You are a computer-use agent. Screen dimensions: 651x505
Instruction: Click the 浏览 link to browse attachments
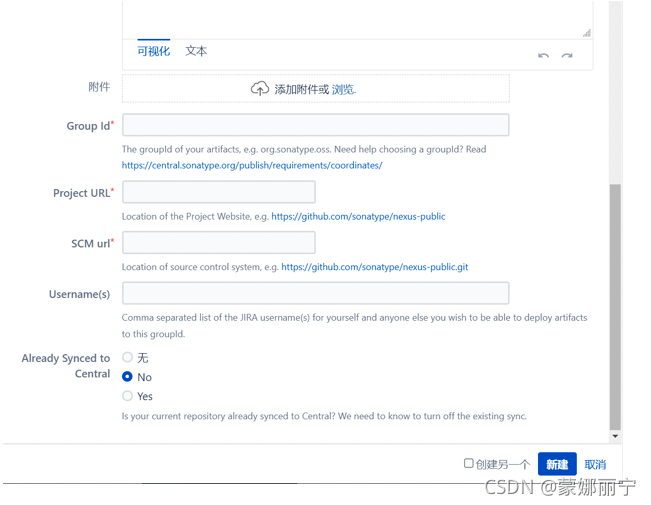(x=343, y=89)
